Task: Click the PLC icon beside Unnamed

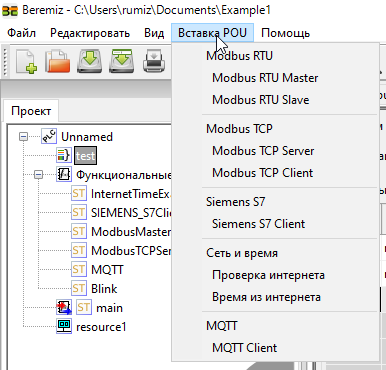Action: pyautogui.click(x=49, y=136)
